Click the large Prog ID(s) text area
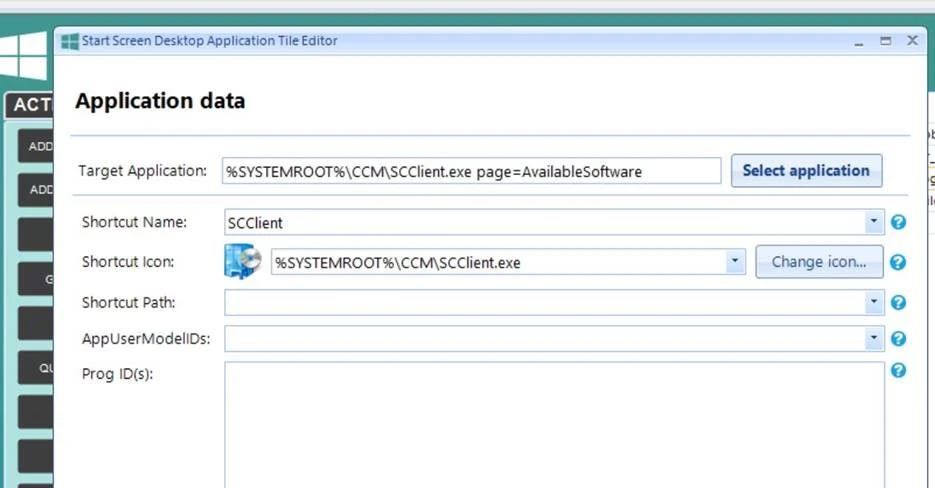 554,425
